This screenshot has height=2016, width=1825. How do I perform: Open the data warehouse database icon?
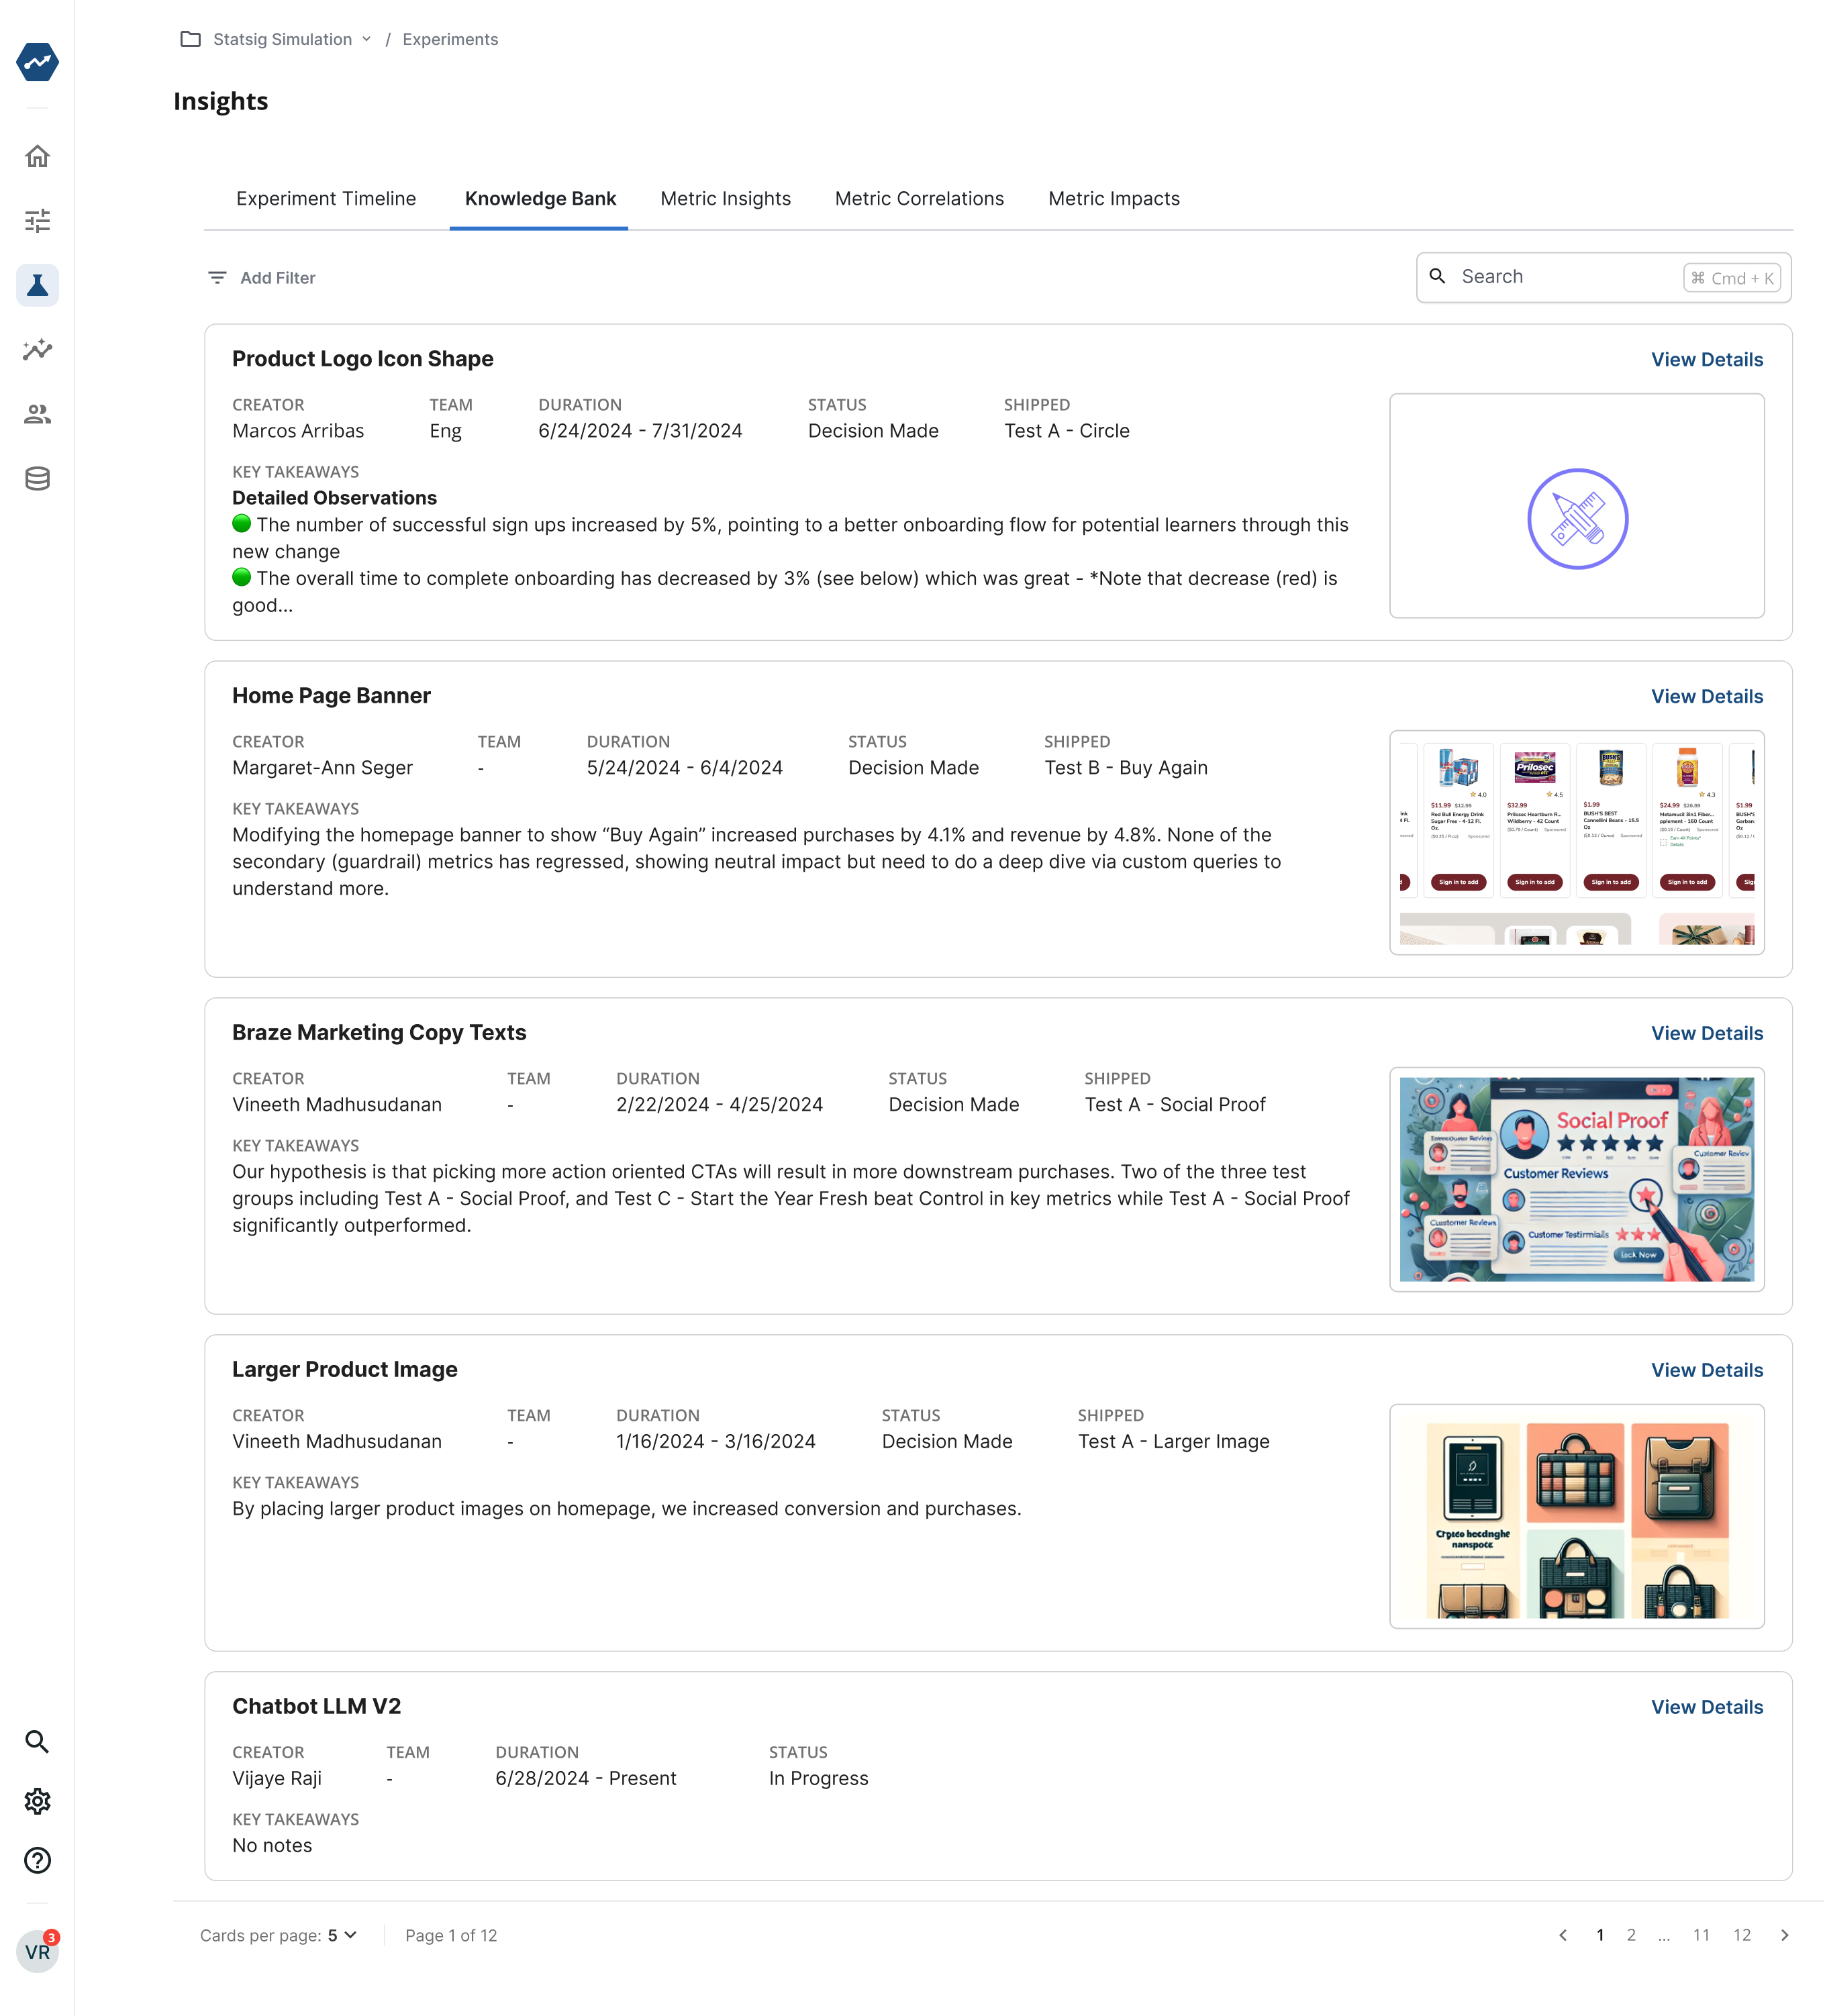click(x=37, y=478)
